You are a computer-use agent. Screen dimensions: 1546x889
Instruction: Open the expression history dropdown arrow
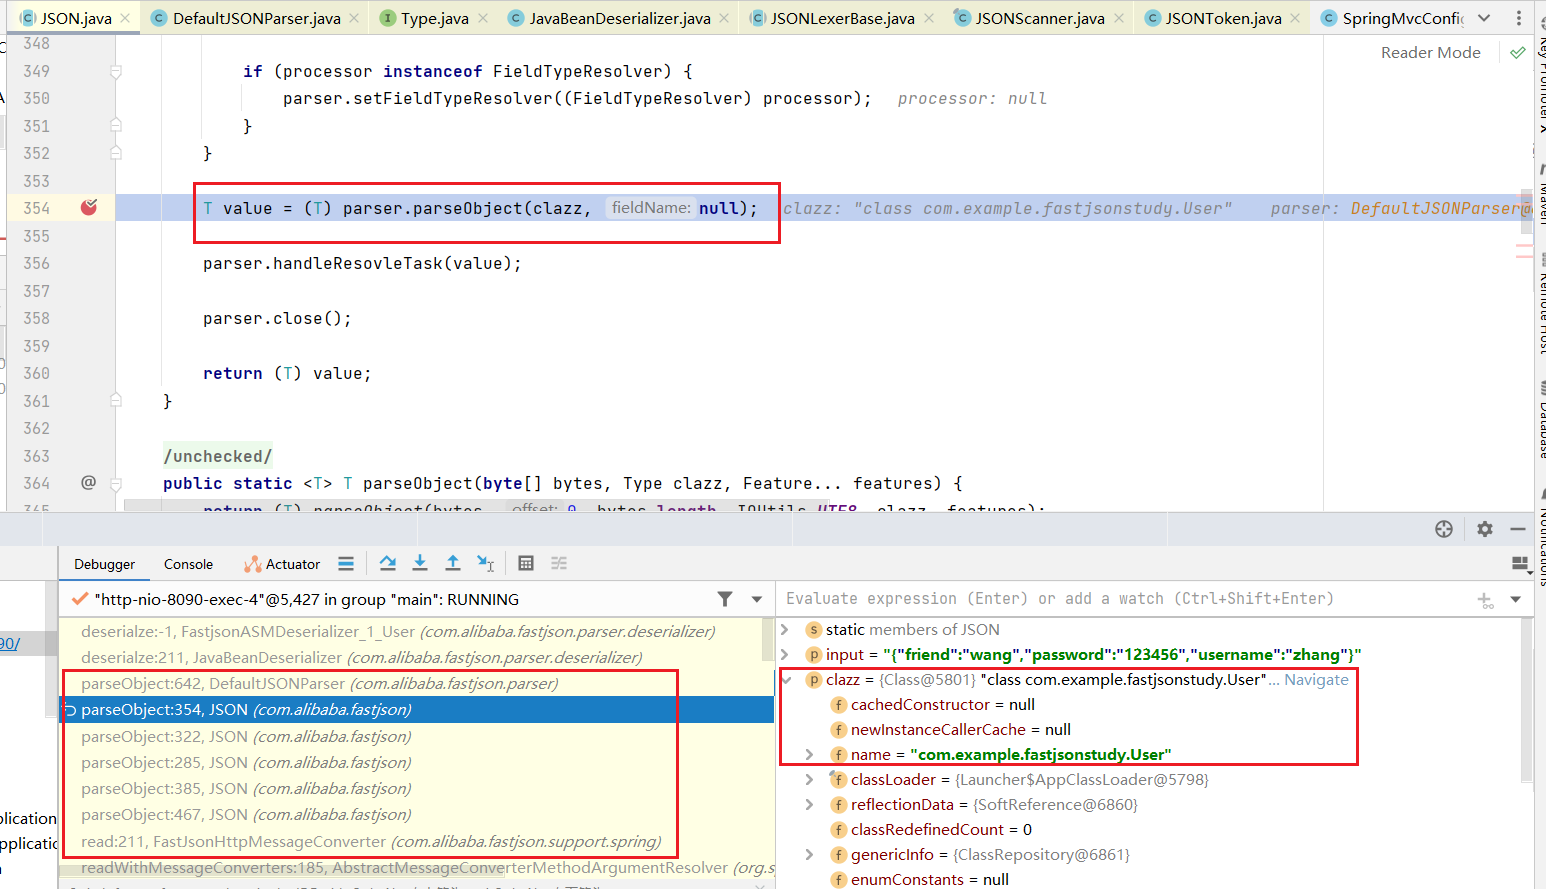pos(1516,599)
